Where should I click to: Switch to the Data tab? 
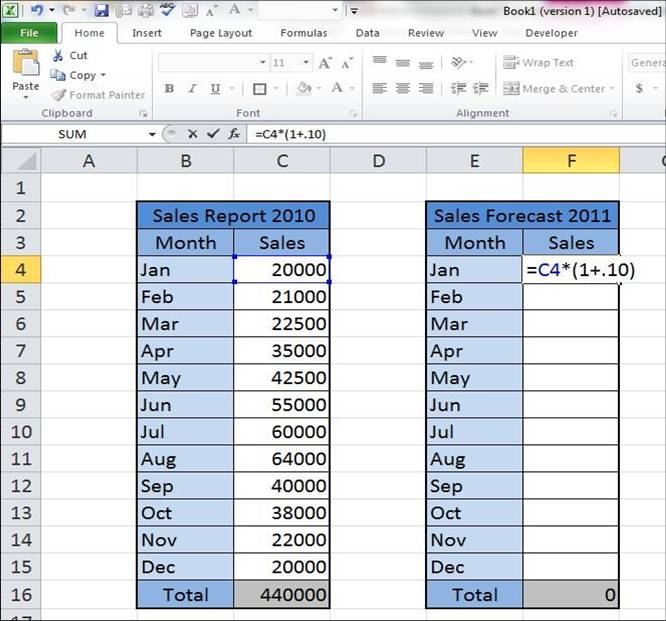tap(367, 33)
